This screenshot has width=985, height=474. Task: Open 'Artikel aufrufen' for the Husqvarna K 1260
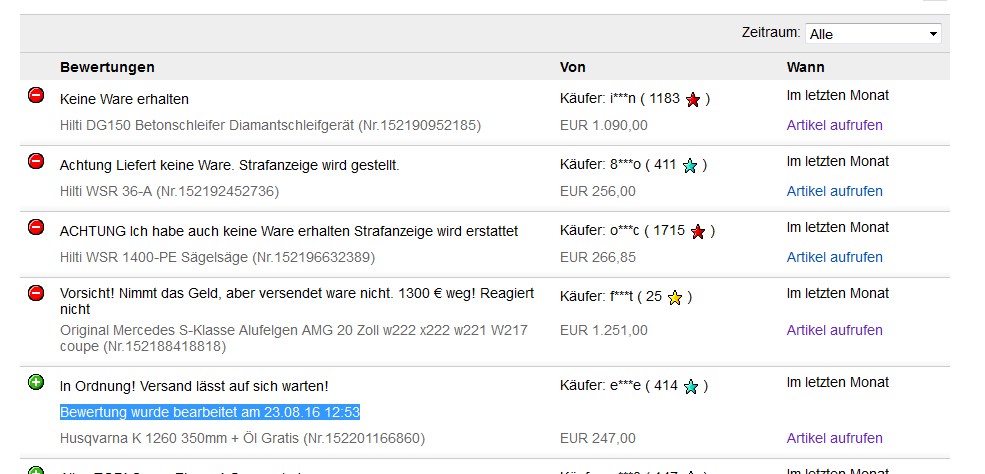[834, 438]
